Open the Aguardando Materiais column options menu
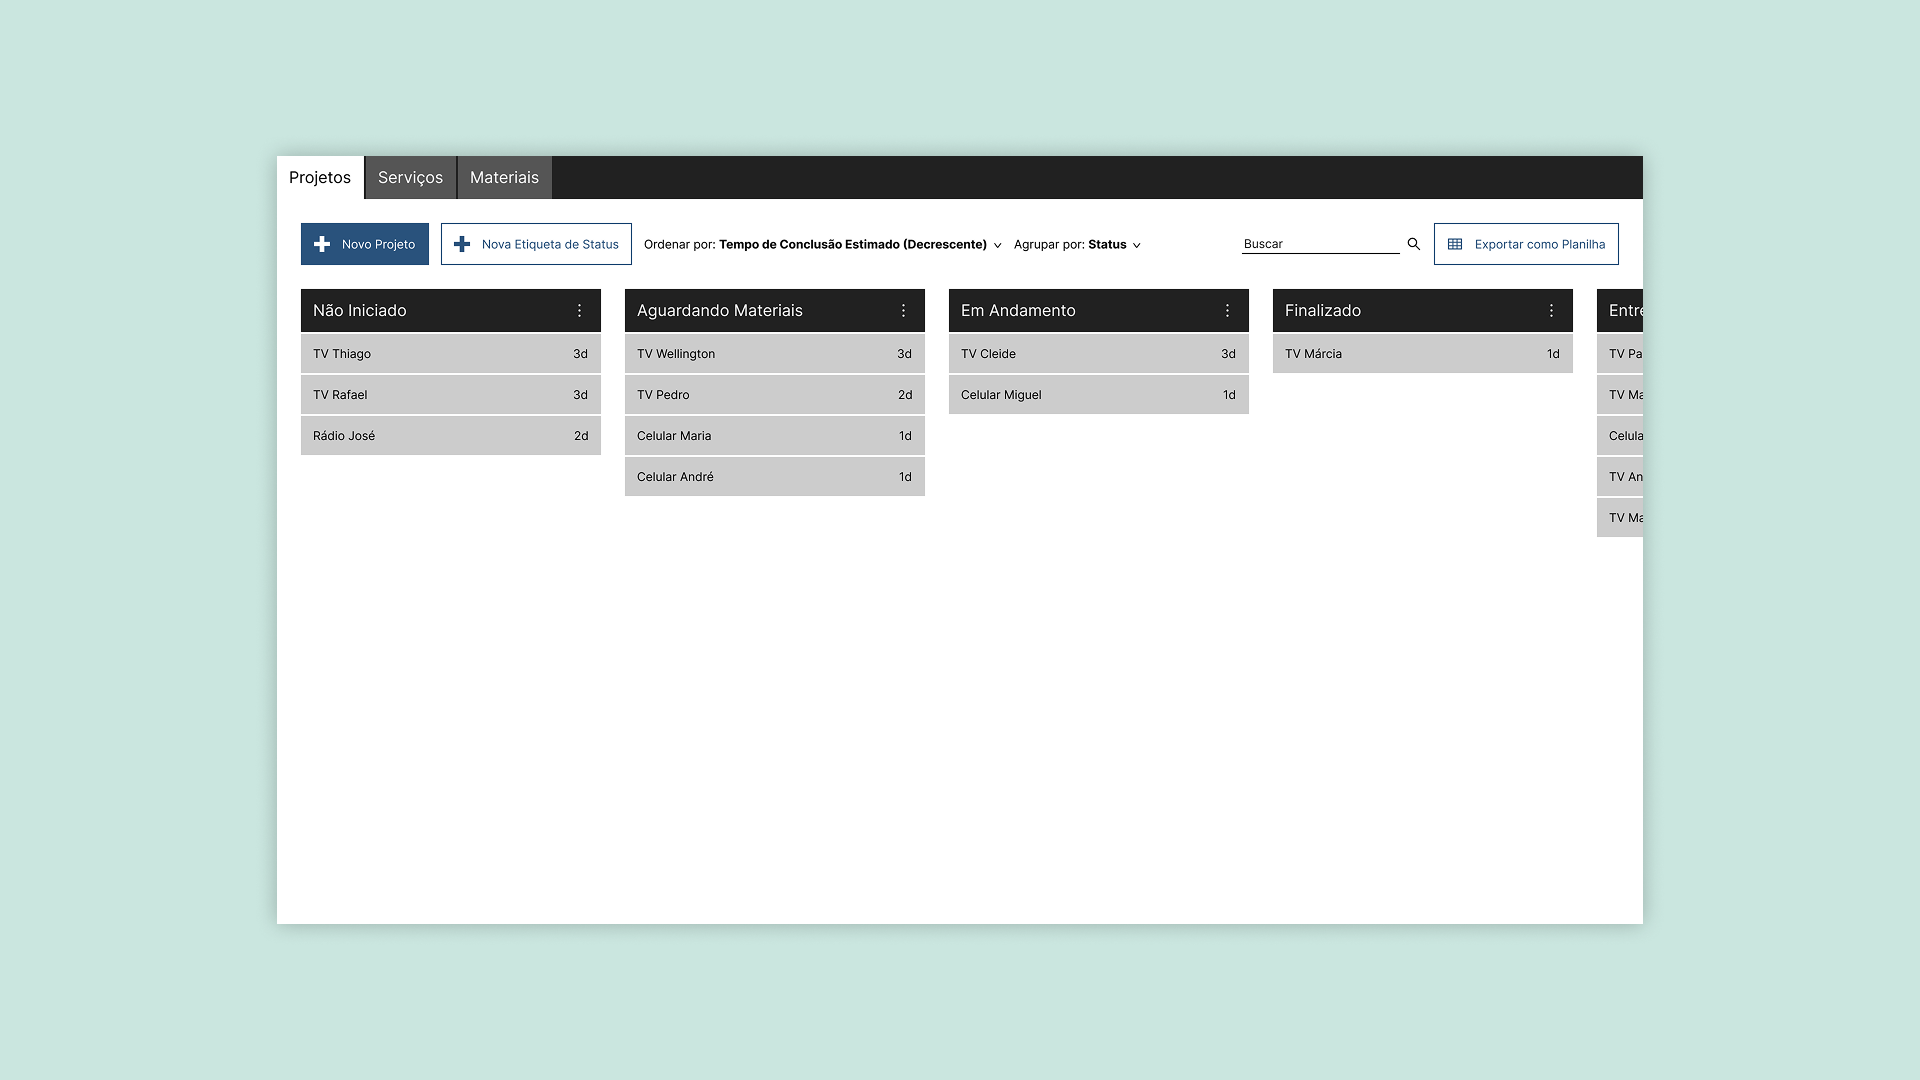This screenshot has height=1080, width=1920. (903, 311)
